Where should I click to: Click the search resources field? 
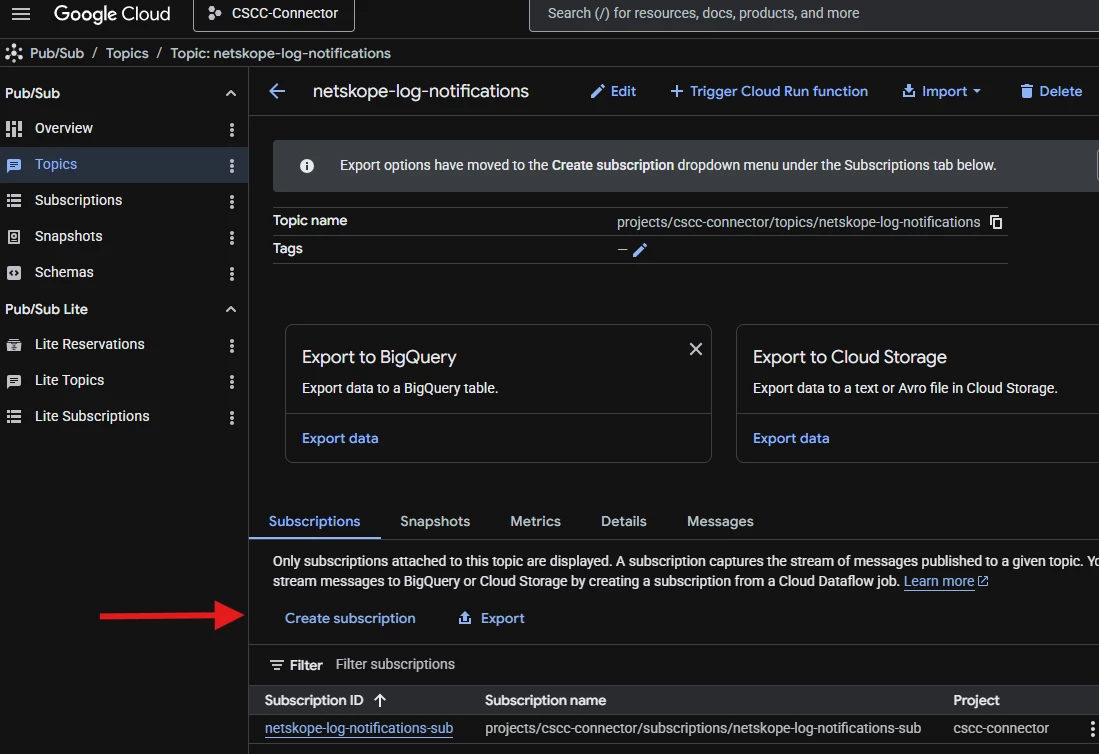[813, 14]
